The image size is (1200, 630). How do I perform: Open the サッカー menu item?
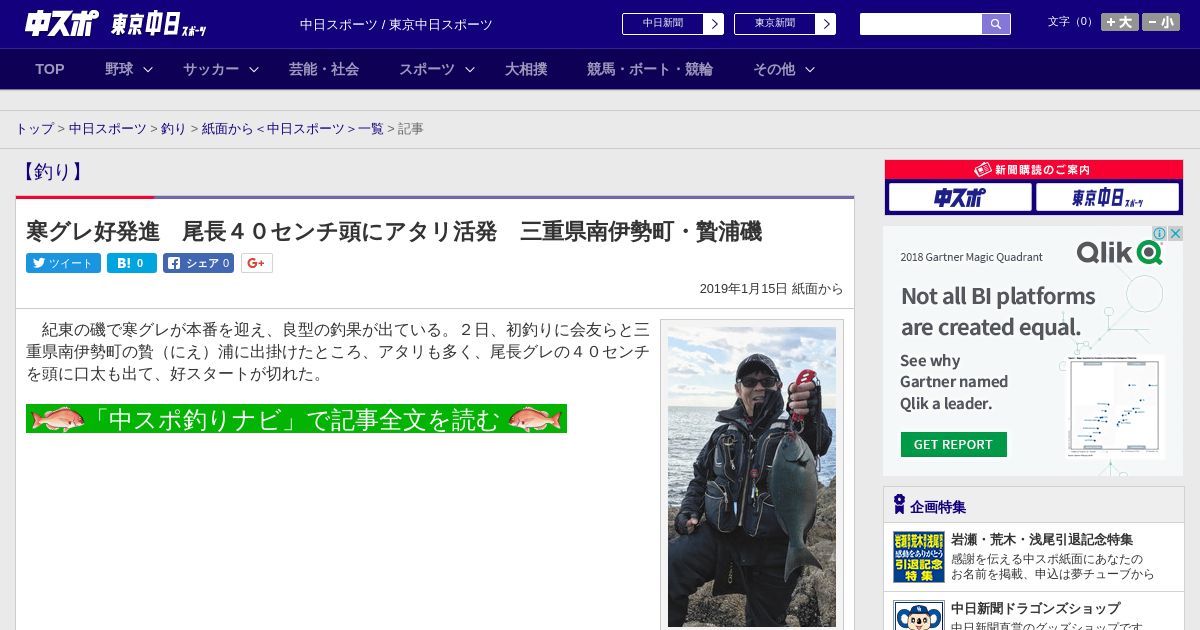211,69
